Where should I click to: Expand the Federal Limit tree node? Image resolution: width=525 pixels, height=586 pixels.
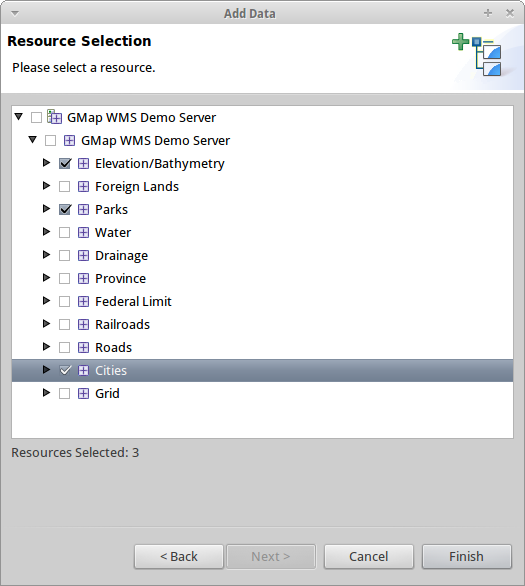46,301
